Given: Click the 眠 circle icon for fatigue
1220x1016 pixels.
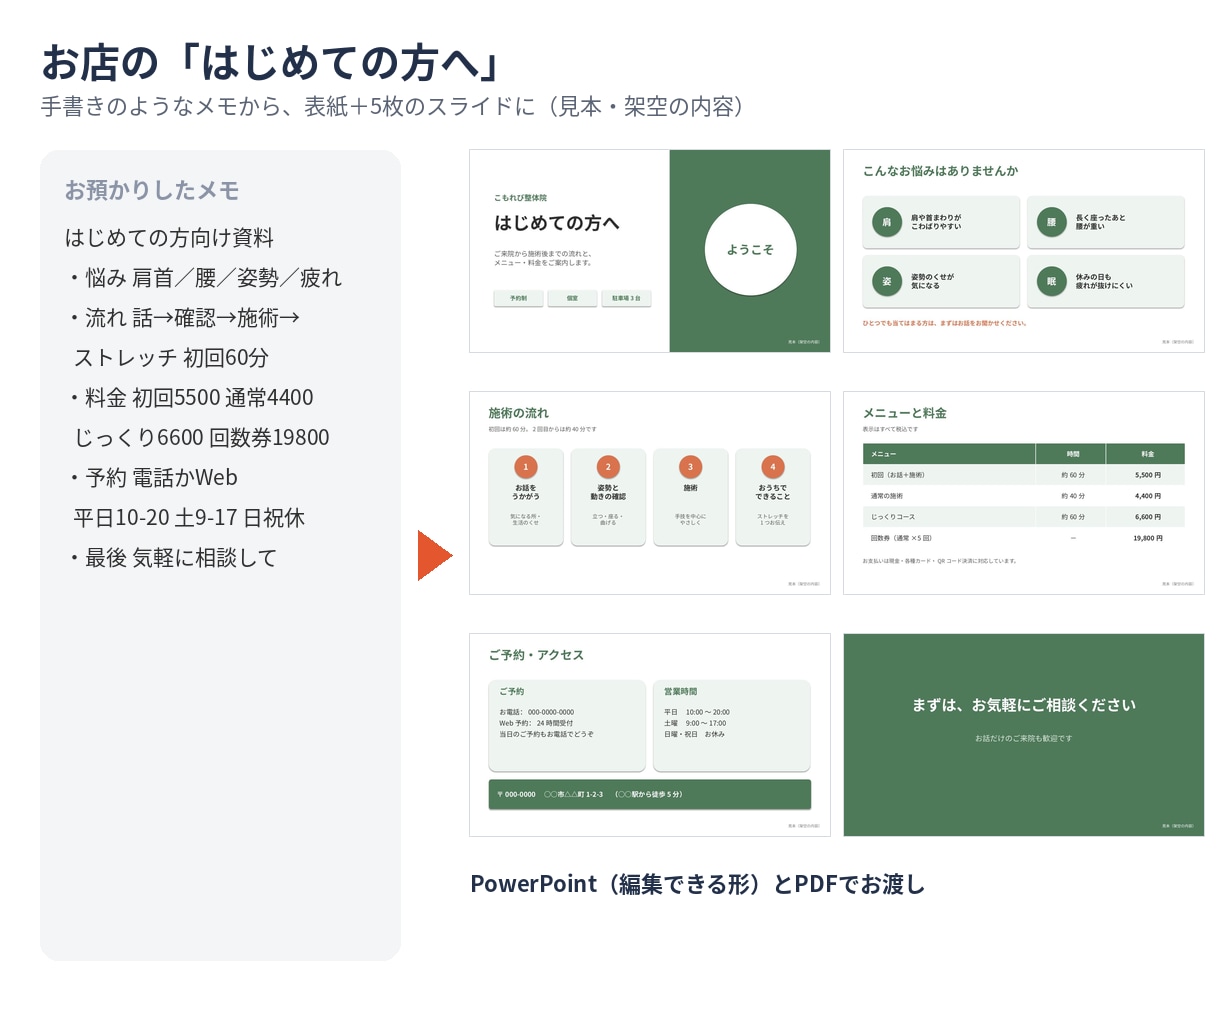Looking at the screenshot, I should tap(1051, 281).
